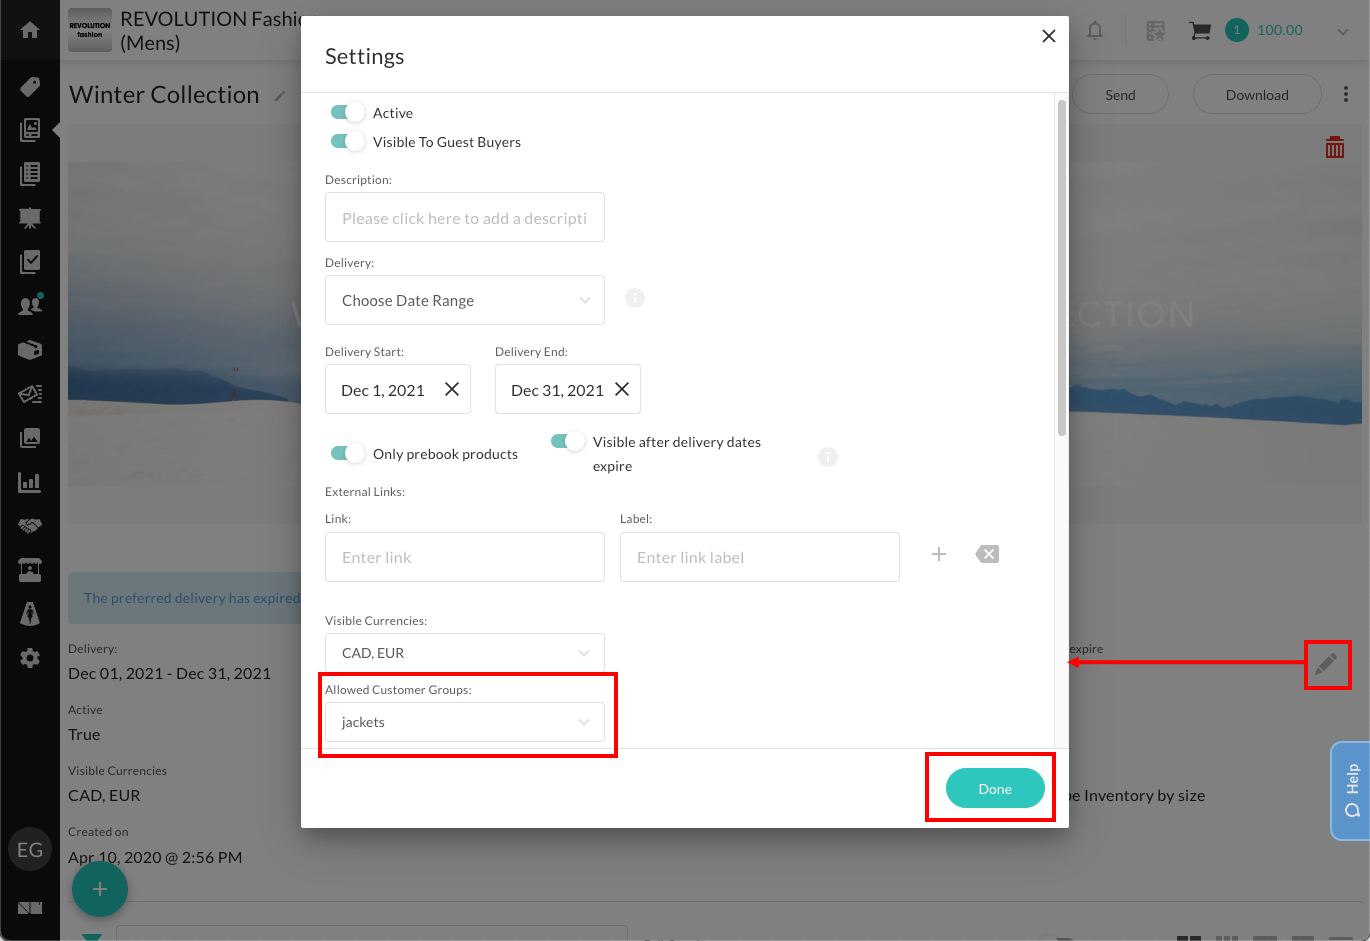Click the Settings dialog scrollbar

tap(1062, 266)
